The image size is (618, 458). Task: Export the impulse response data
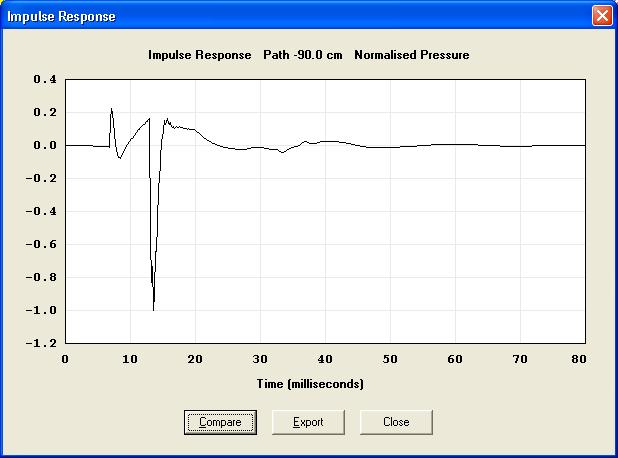(x=308, y=422)
